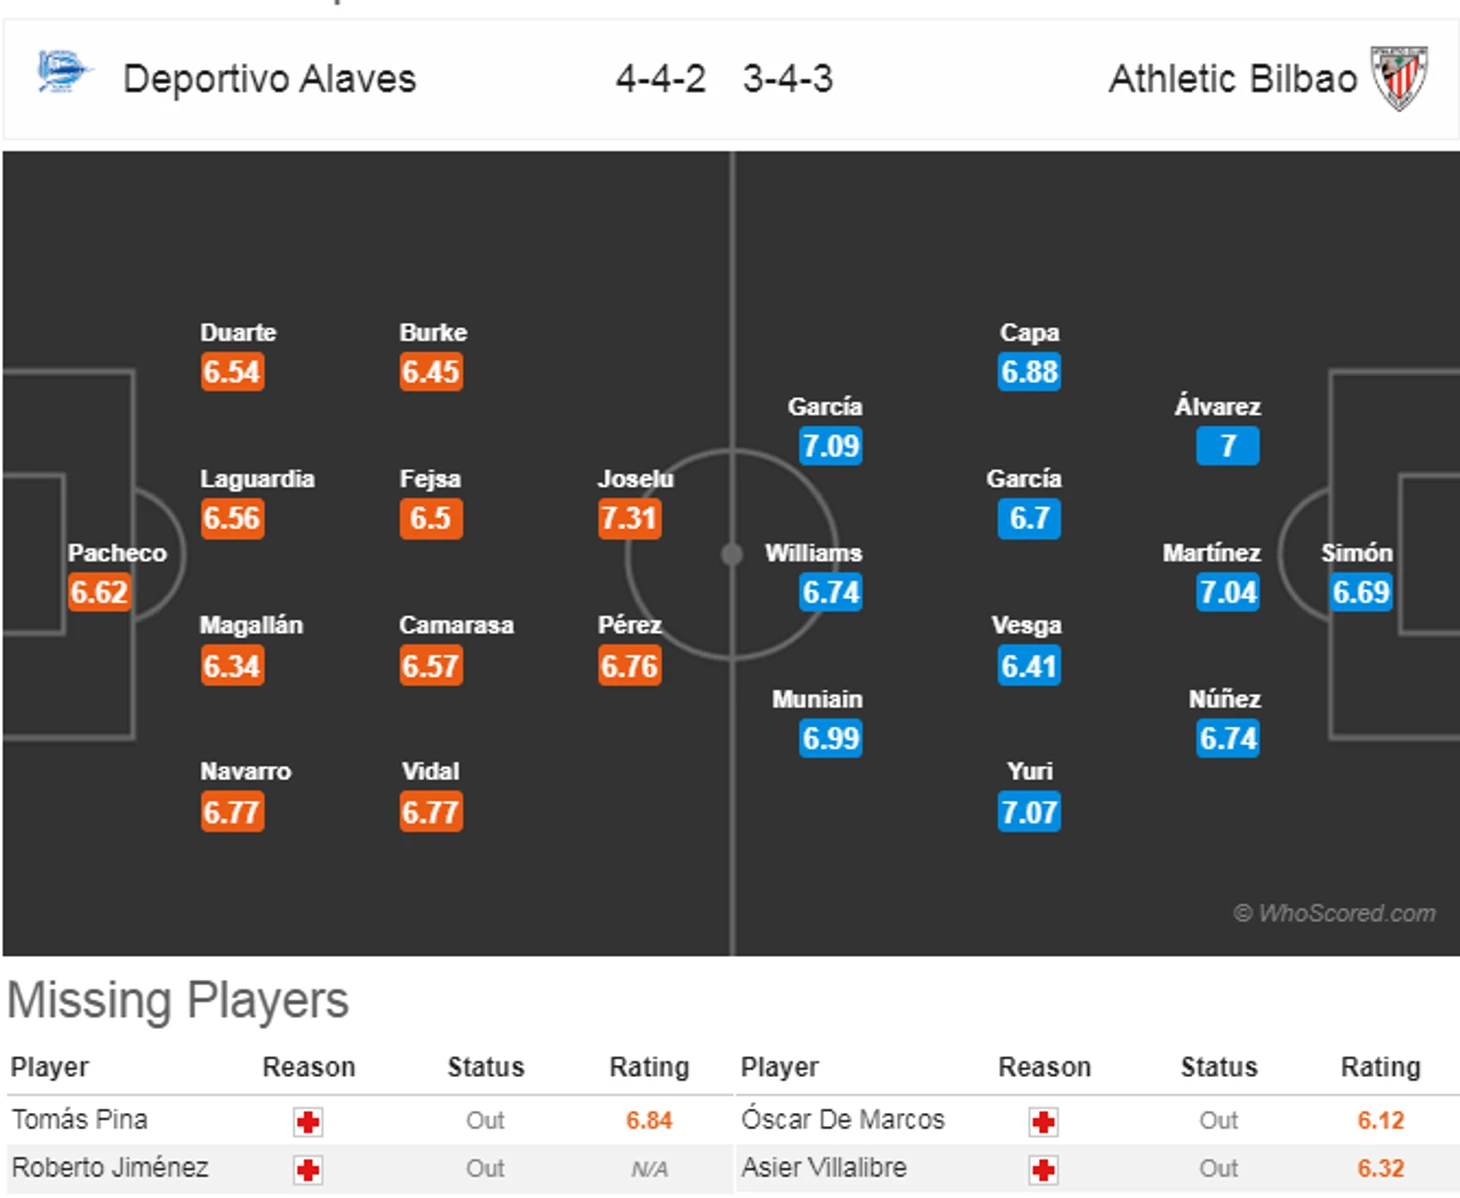Image resolution: width=1460 pixels, height=1198 pixels.
Task: Click Óscar De Marcos's injury cross icon
Action: [x=1043, y=1121]
